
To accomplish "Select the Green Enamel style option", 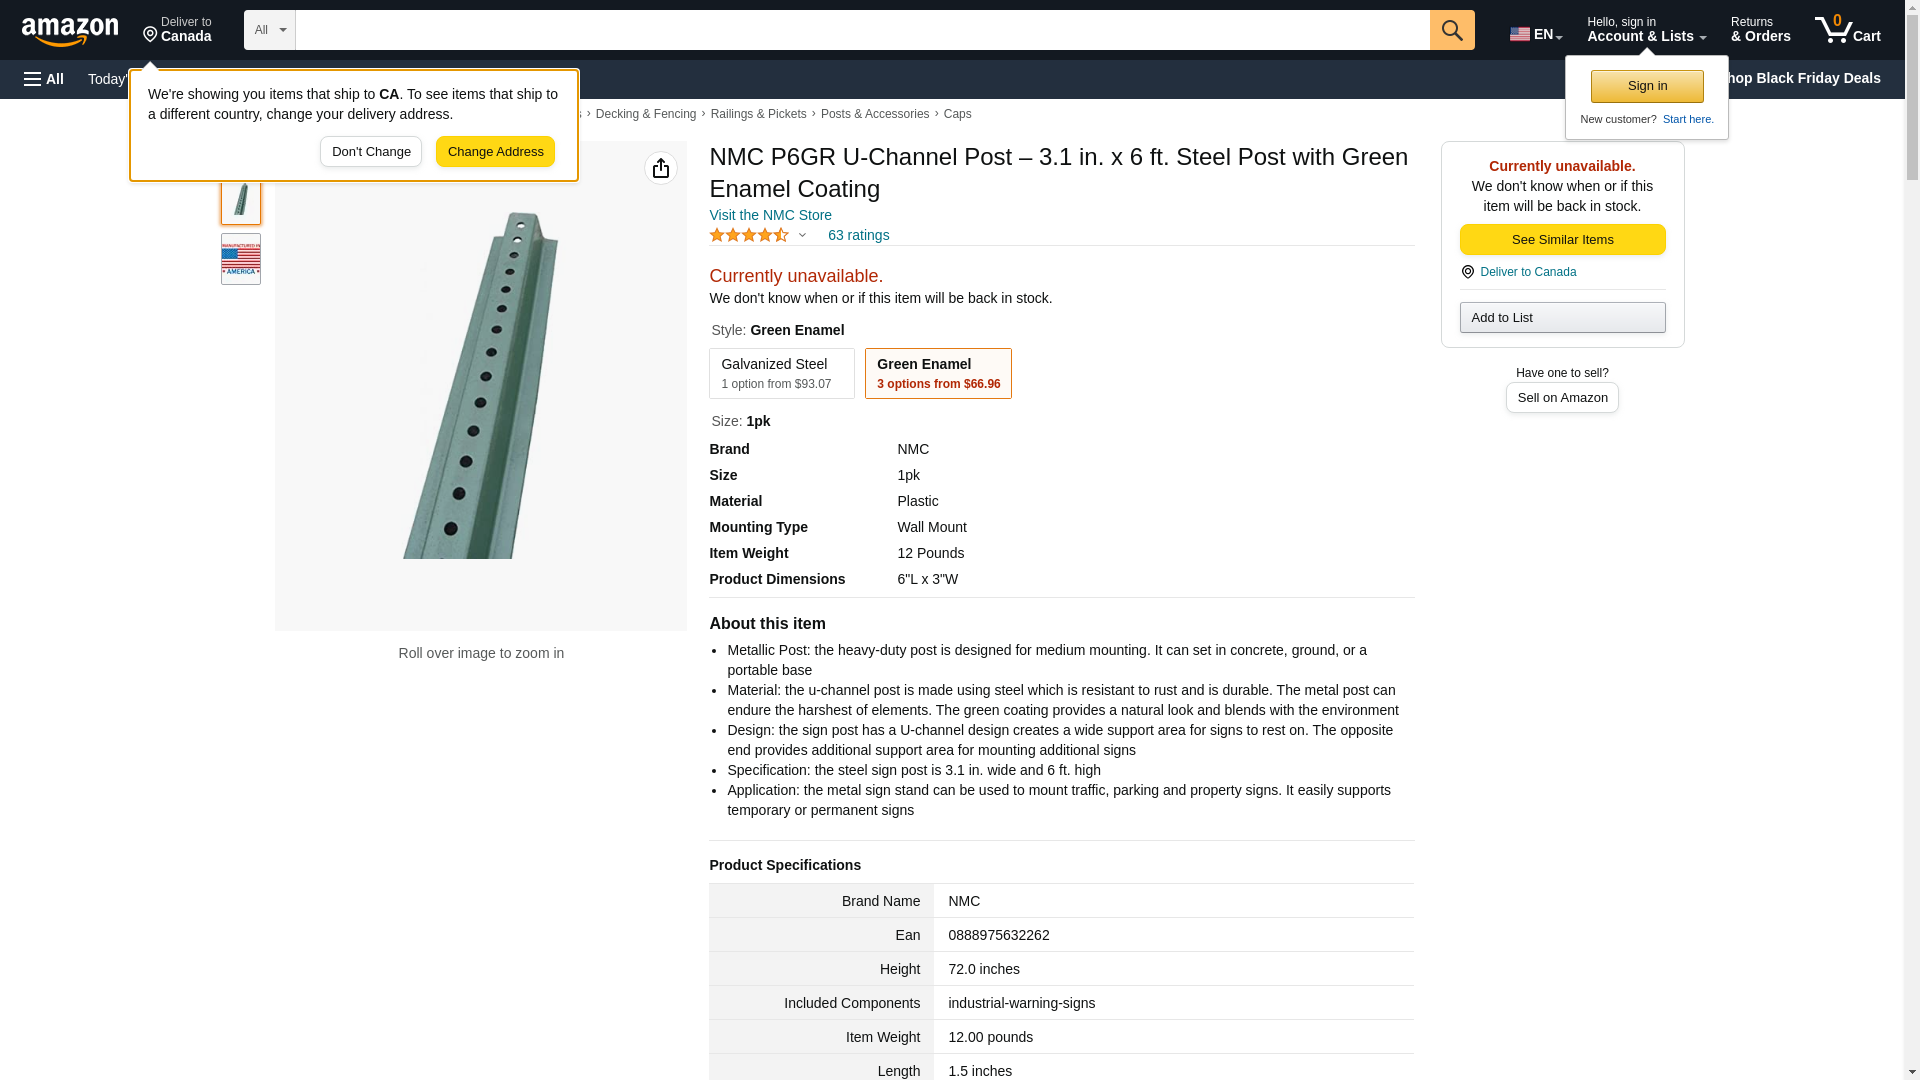I will pos(938,373).
